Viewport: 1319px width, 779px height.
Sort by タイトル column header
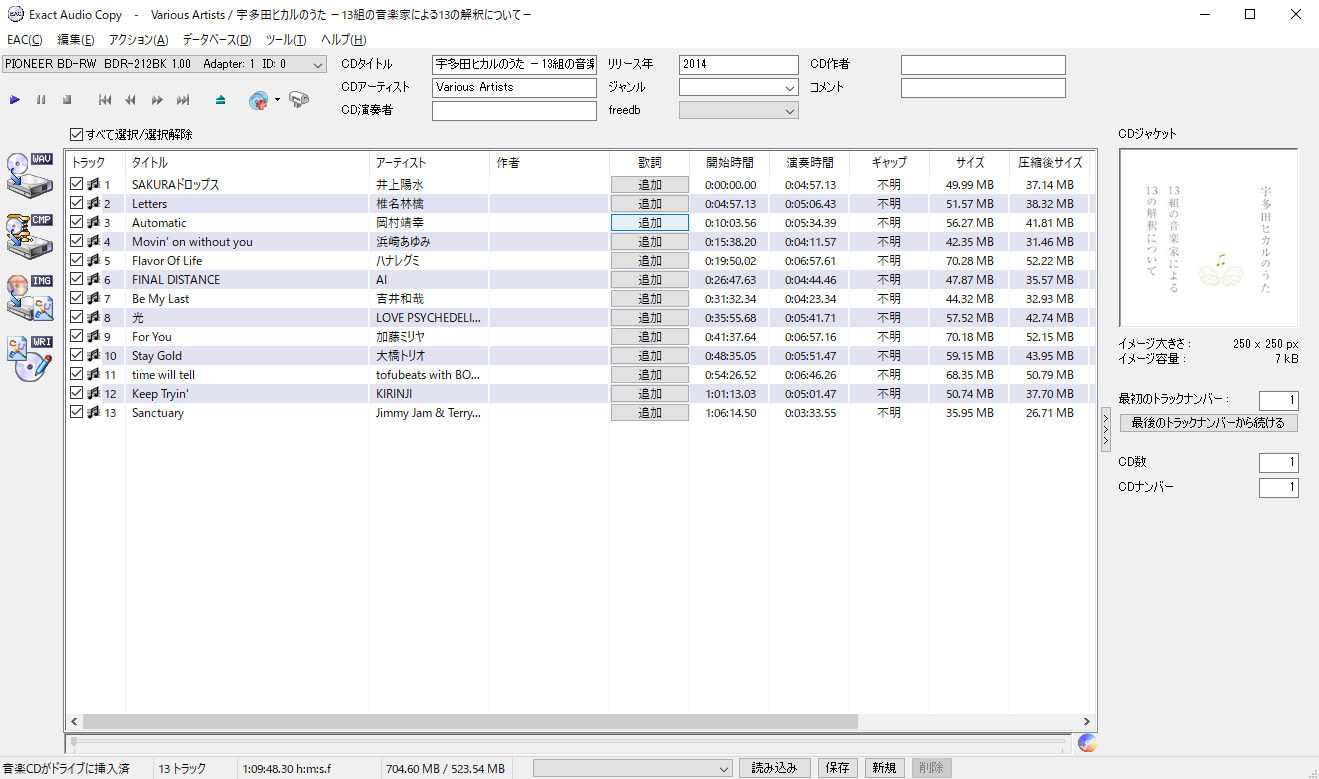click(247, 162)
